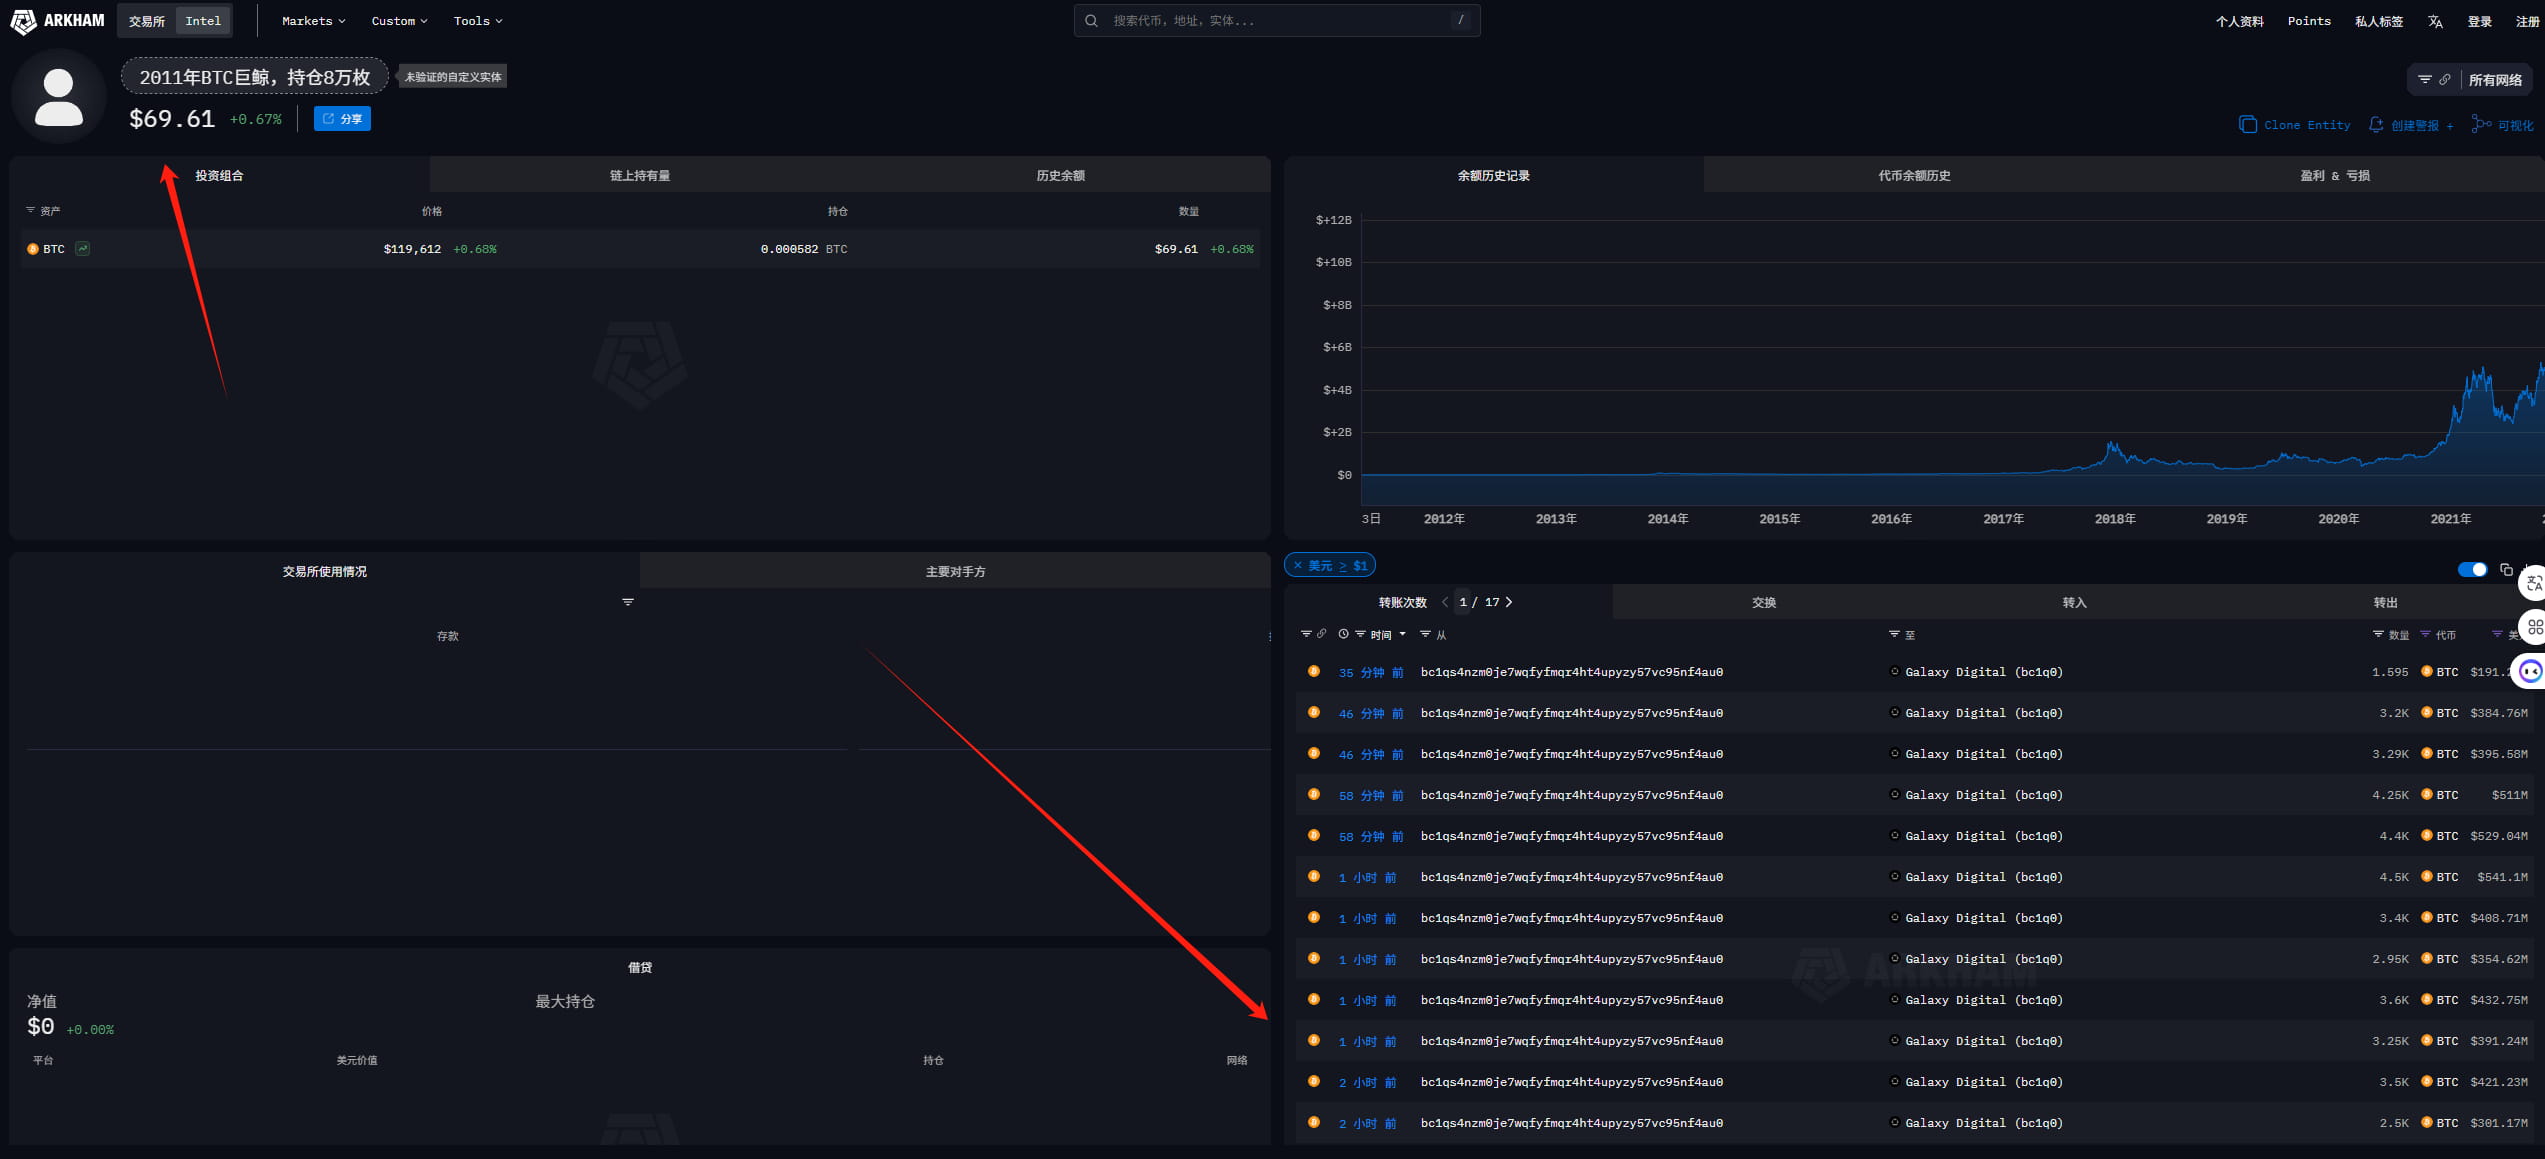Click the leftmost filter icon in transfers header
The image size is (2545, 1159).
point(1306,634)
